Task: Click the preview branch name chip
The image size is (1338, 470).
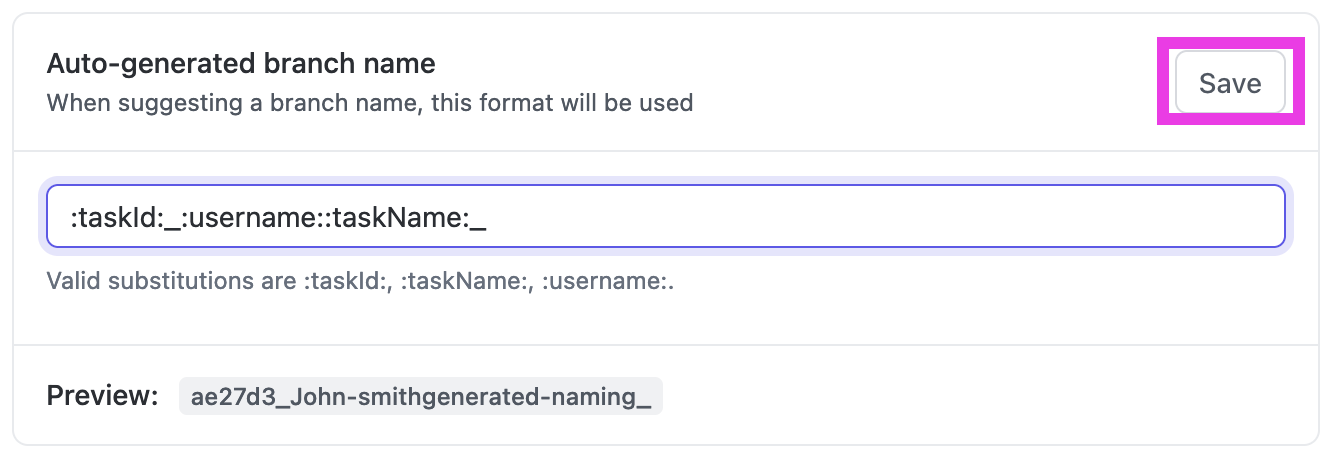Action: click(x=420, y=396)
